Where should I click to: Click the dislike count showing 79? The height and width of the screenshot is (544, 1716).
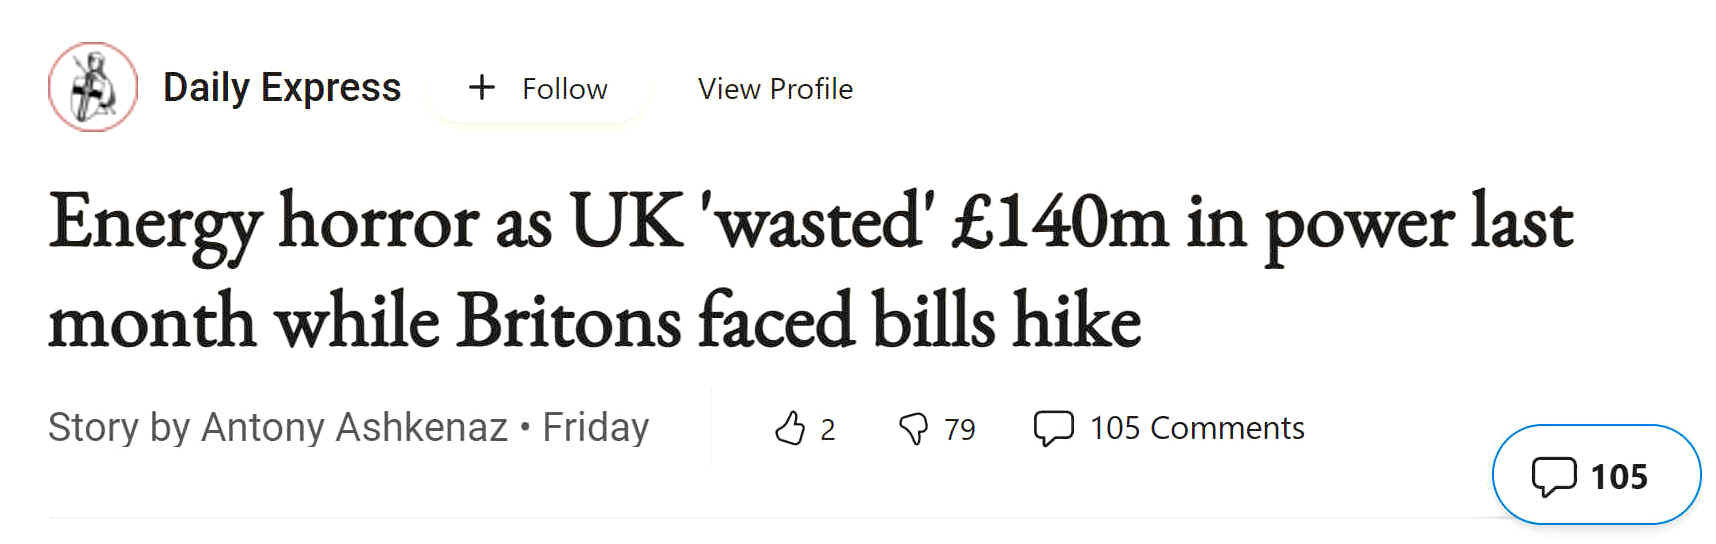[959, 429]
